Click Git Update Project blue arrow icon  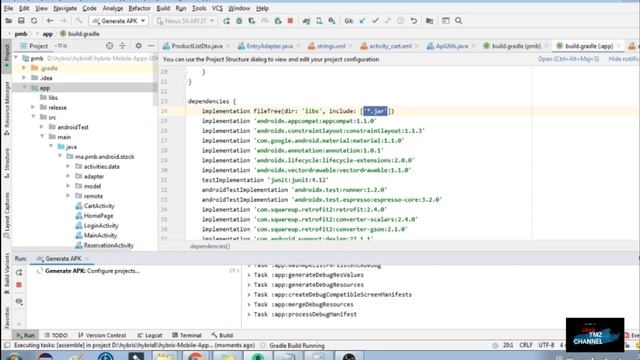(x=362, y=21)
